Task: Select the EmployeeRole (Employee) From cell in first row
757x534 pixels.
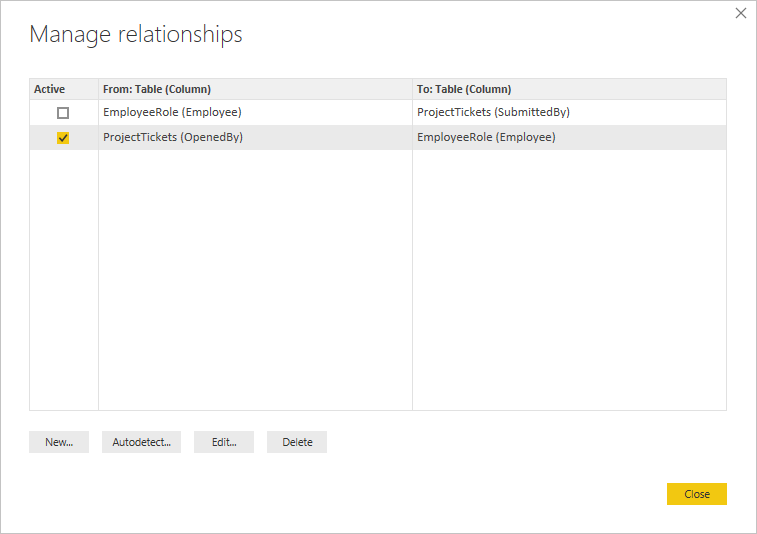Action: pyautogui.click(x=172, y=112)
